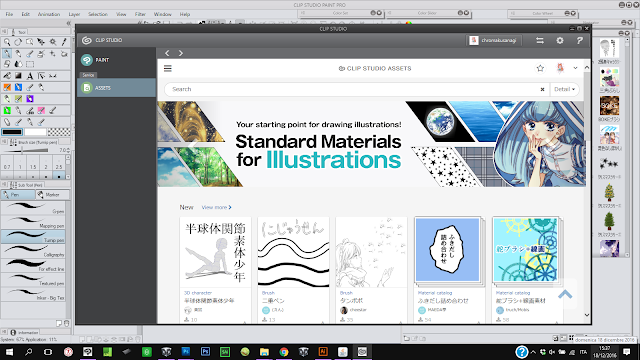
Task: Open the teal gear brush catalog thumbnail
Action: point(526,250)
